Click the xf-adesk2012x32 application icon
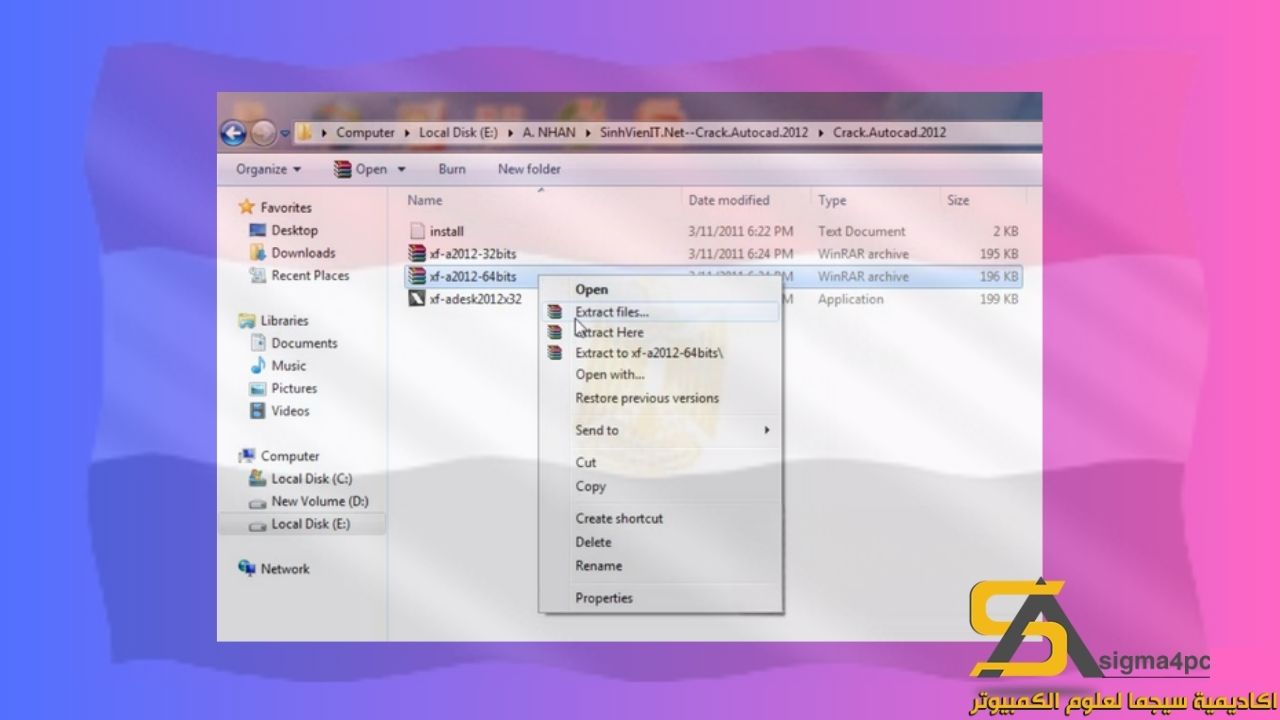1280x720 pixels. click(418, 299)
